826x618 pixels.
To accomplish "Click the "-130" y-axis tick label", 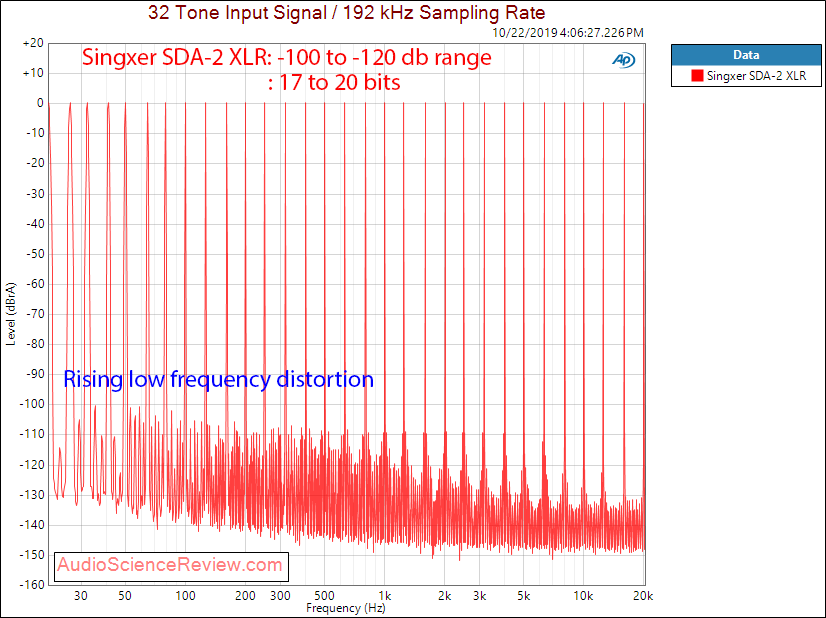I will click(32, 495).
